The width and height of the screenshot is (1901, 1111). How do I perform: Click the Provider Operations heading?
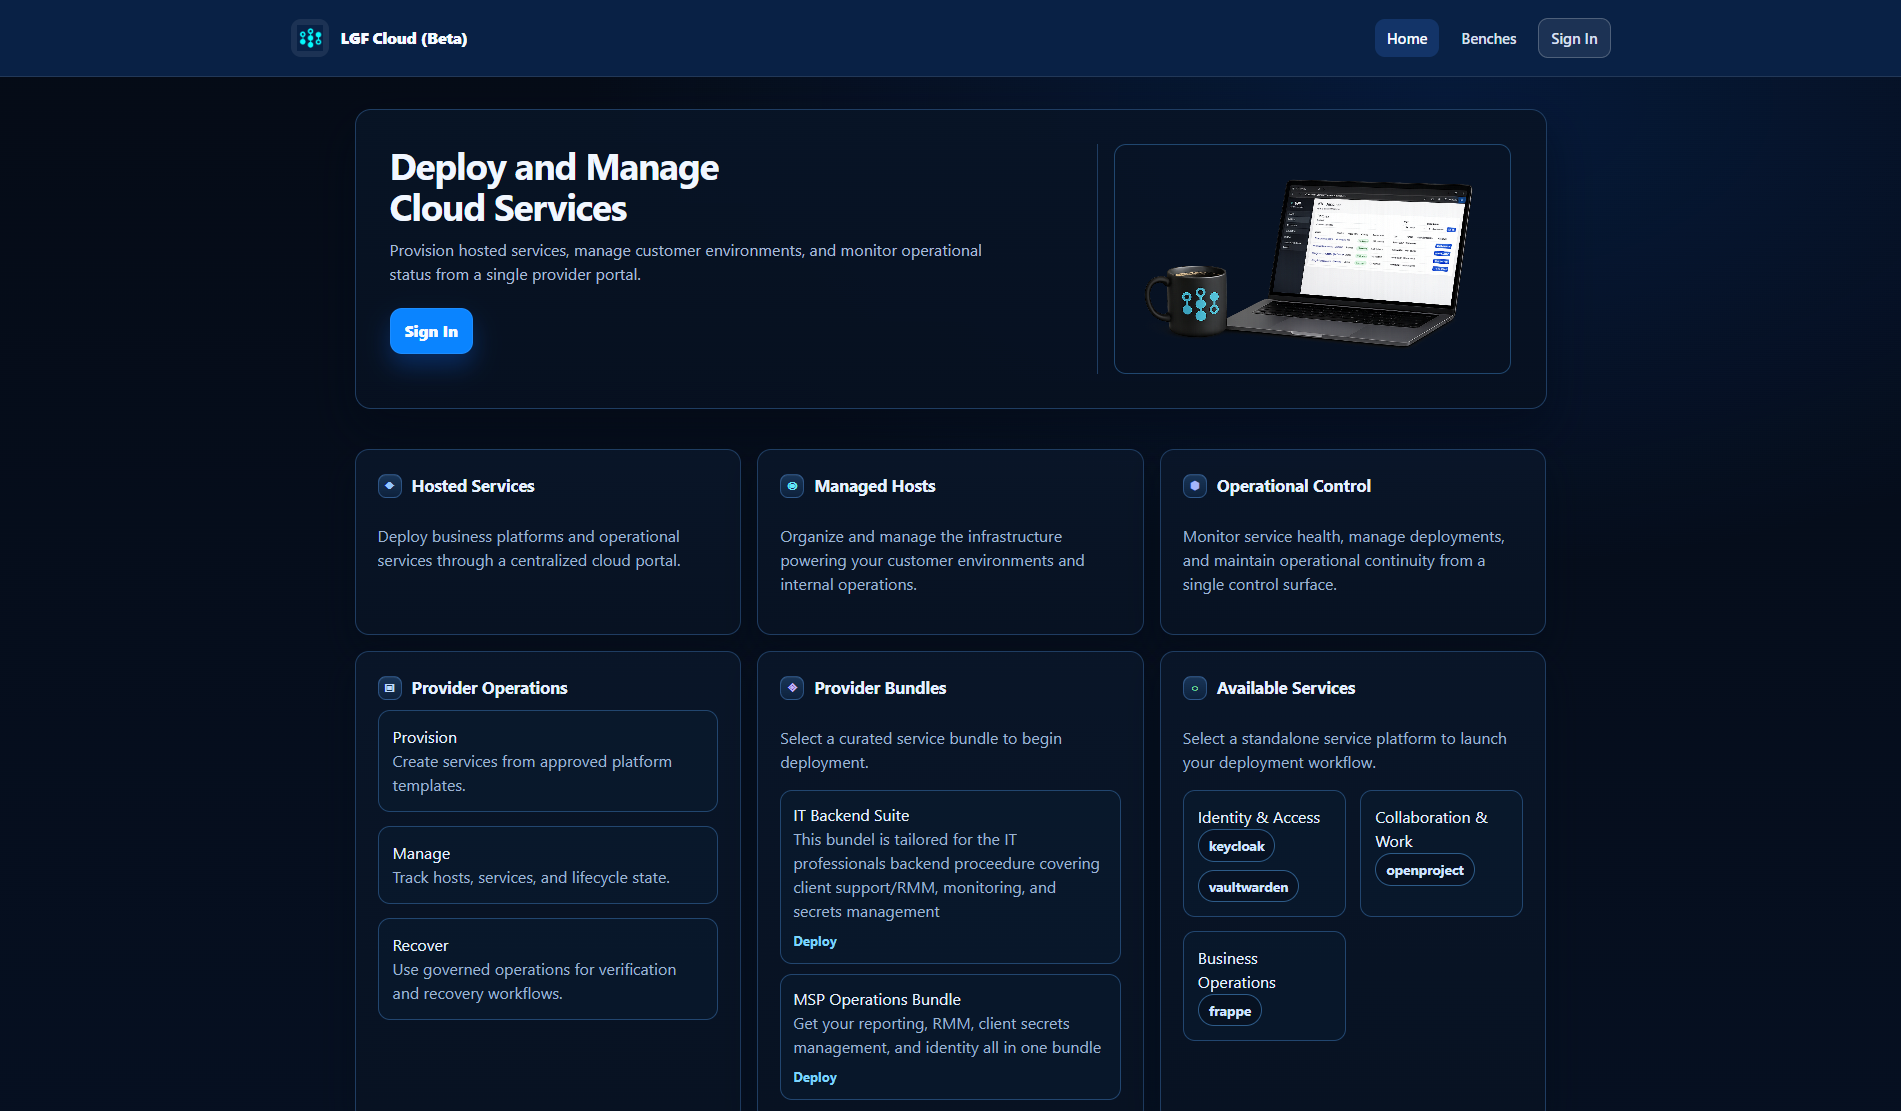pos(489,688)
